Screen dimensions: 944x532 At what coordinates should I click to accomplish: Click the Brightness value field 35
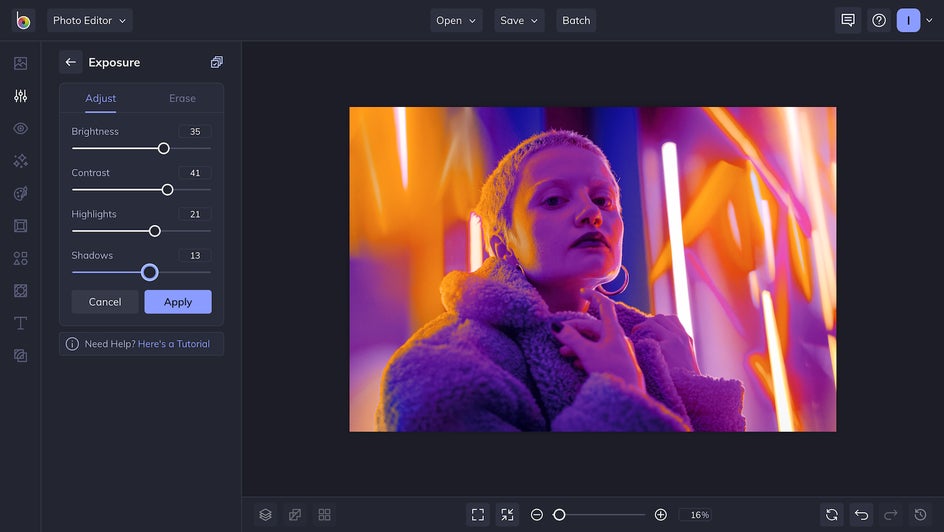tap(195, 131)
